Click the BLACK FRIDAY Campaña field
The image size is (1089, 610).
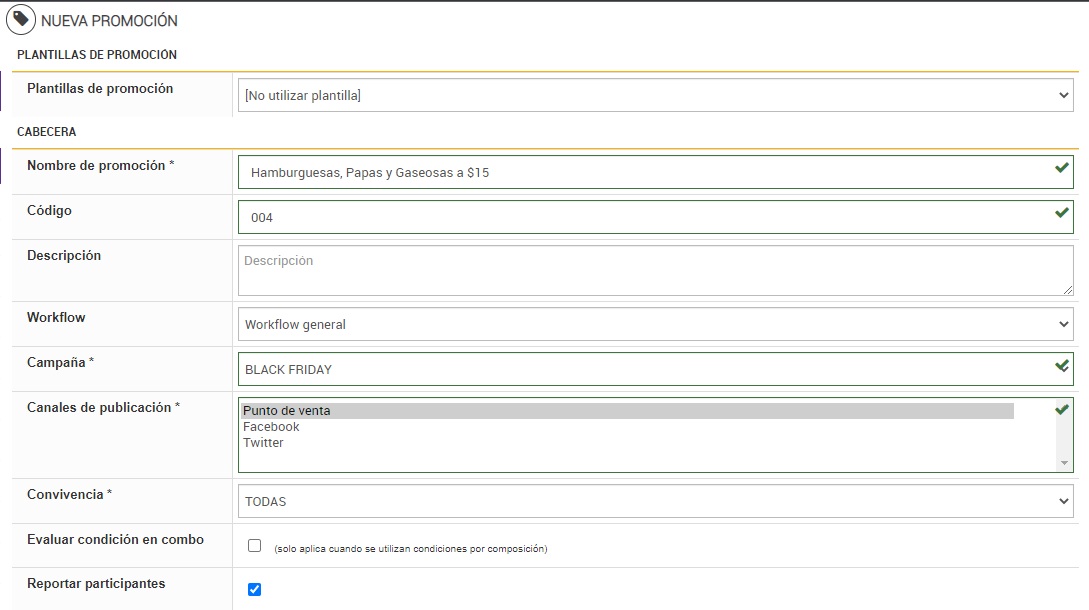coord(640,369)
